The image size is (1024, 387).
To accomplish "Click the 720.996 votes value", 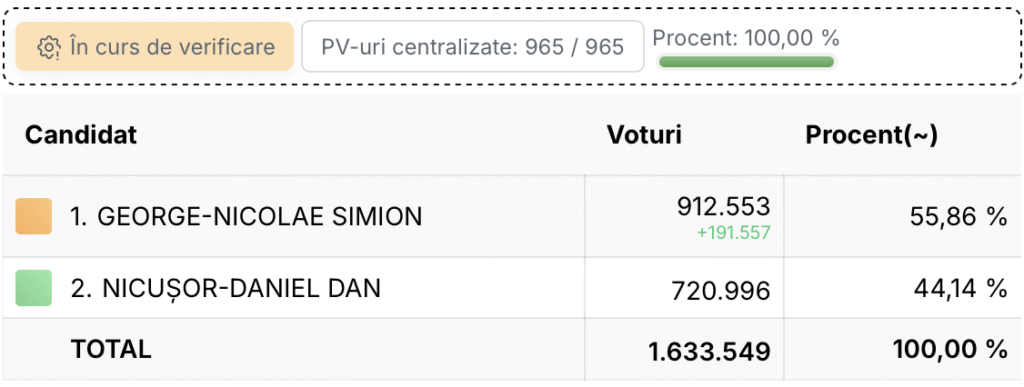I will 721,292.
